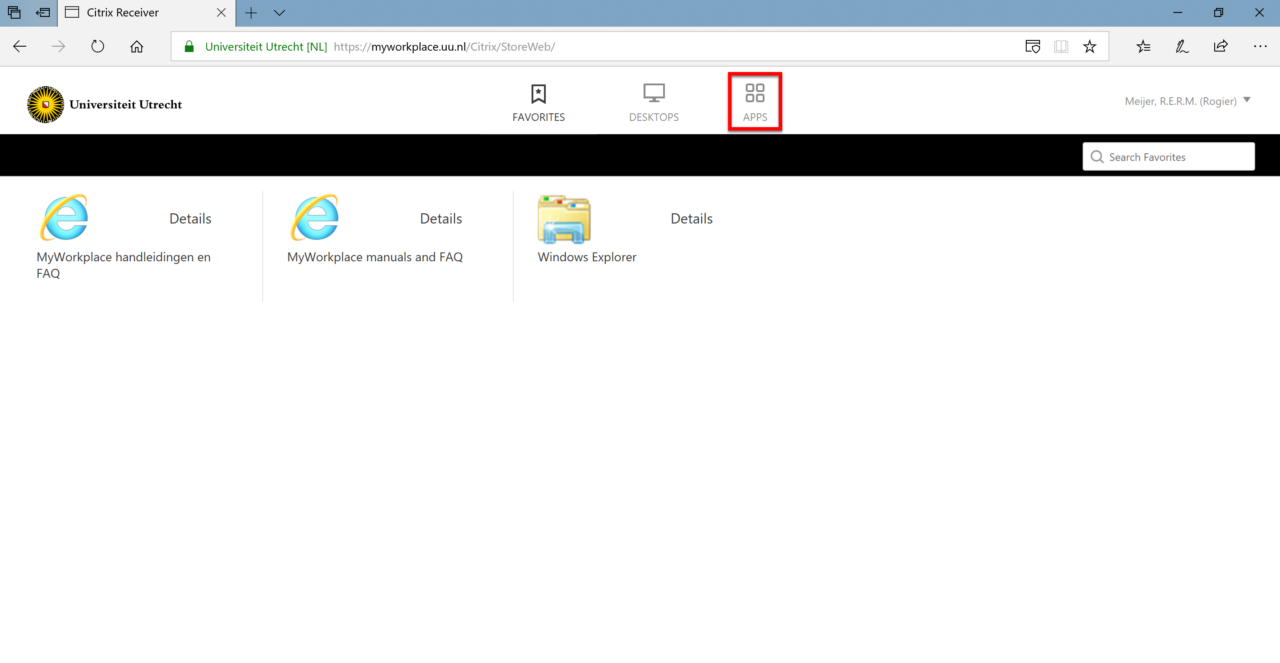Screen dimensions: 1280x663
Task: Show the tab preview chevron
Action: [278, 13]
